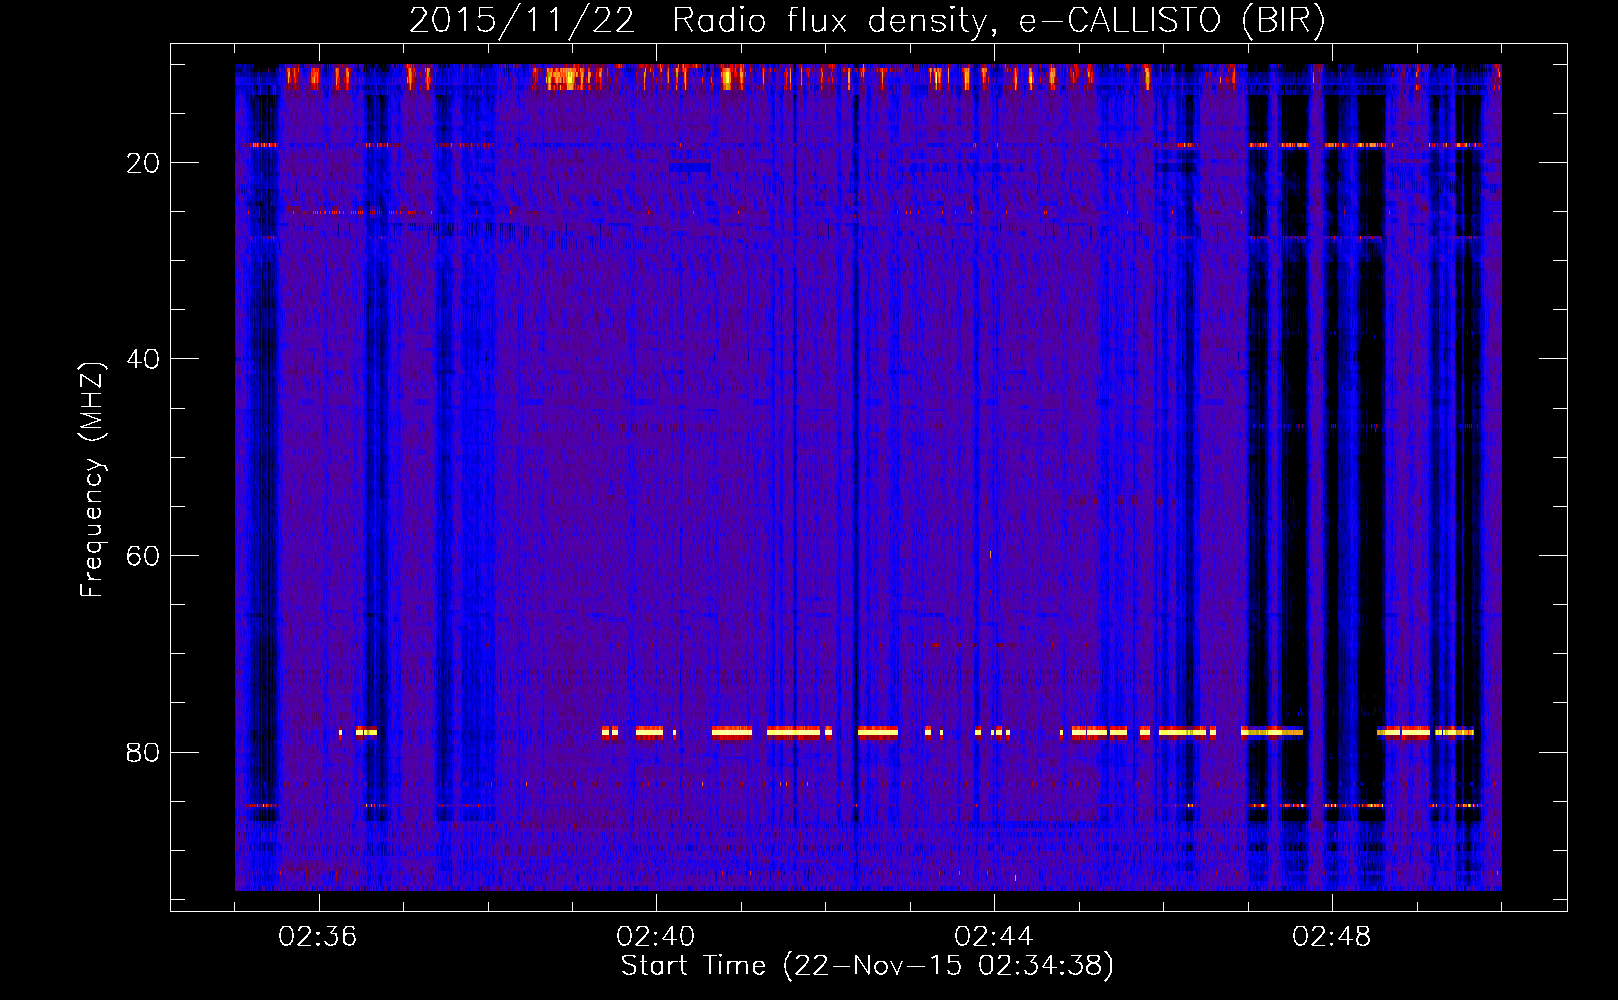Click the 02:44 time tick label
This screenshot has width=1618, height=1000.
pos(994,937)
